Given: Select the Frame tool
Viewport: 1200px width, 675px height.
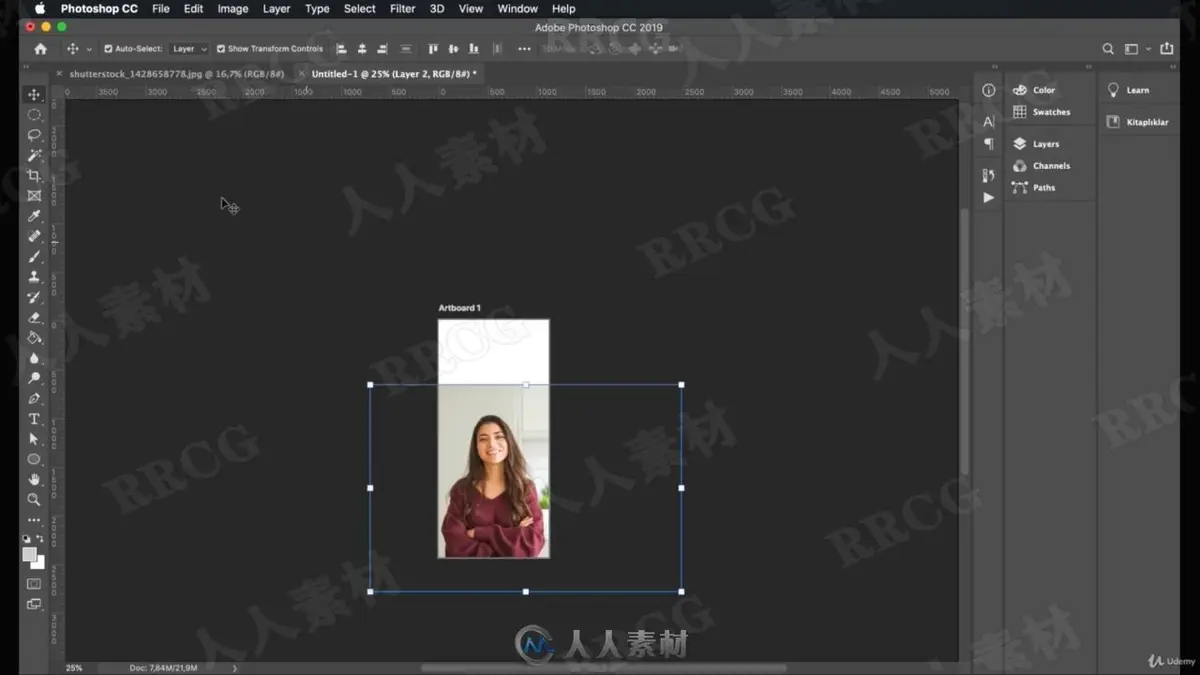Looking at the screenshot, I should [34, 196].
